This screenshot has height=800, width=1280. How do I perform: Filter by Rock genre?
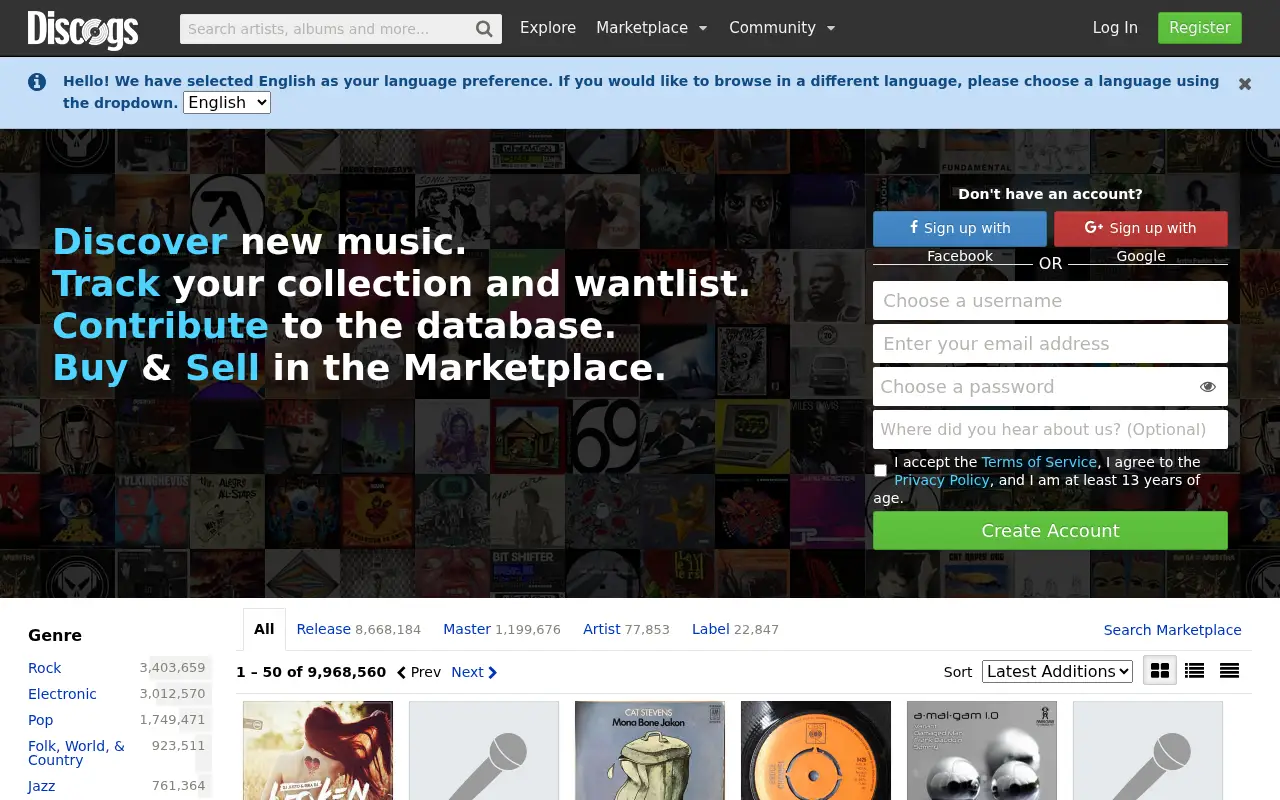44,668
